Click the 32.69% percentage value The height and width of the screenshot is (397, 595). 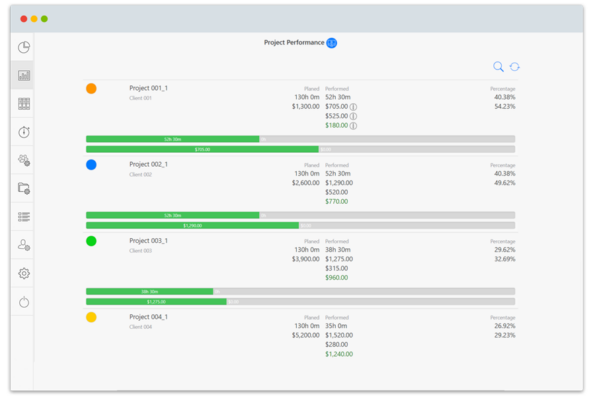(x=505, y=259)
